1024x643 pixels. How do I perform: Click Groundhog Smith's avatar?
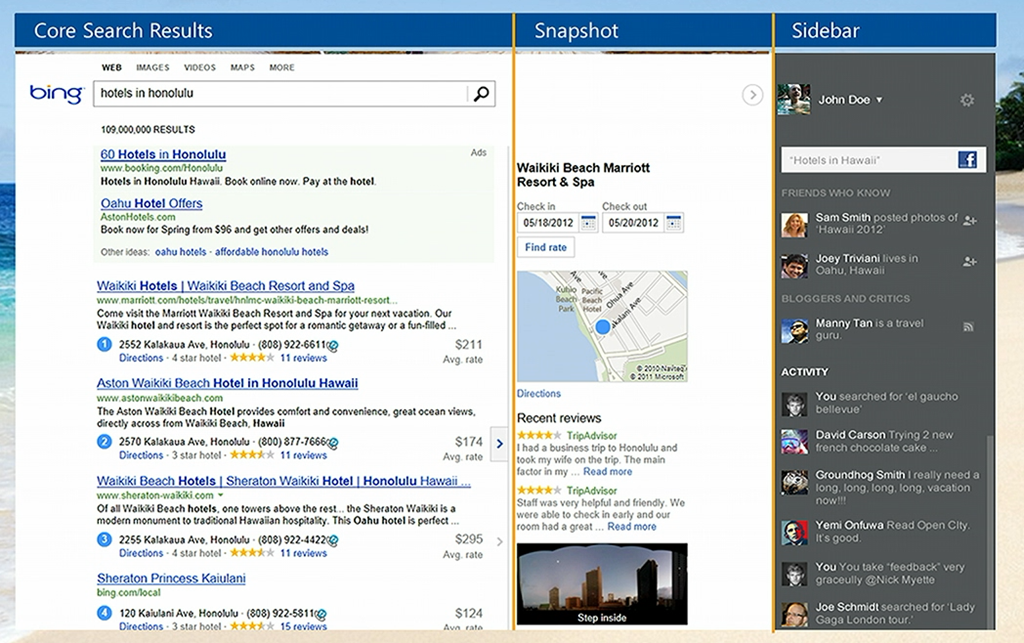[x=794, y=482]
